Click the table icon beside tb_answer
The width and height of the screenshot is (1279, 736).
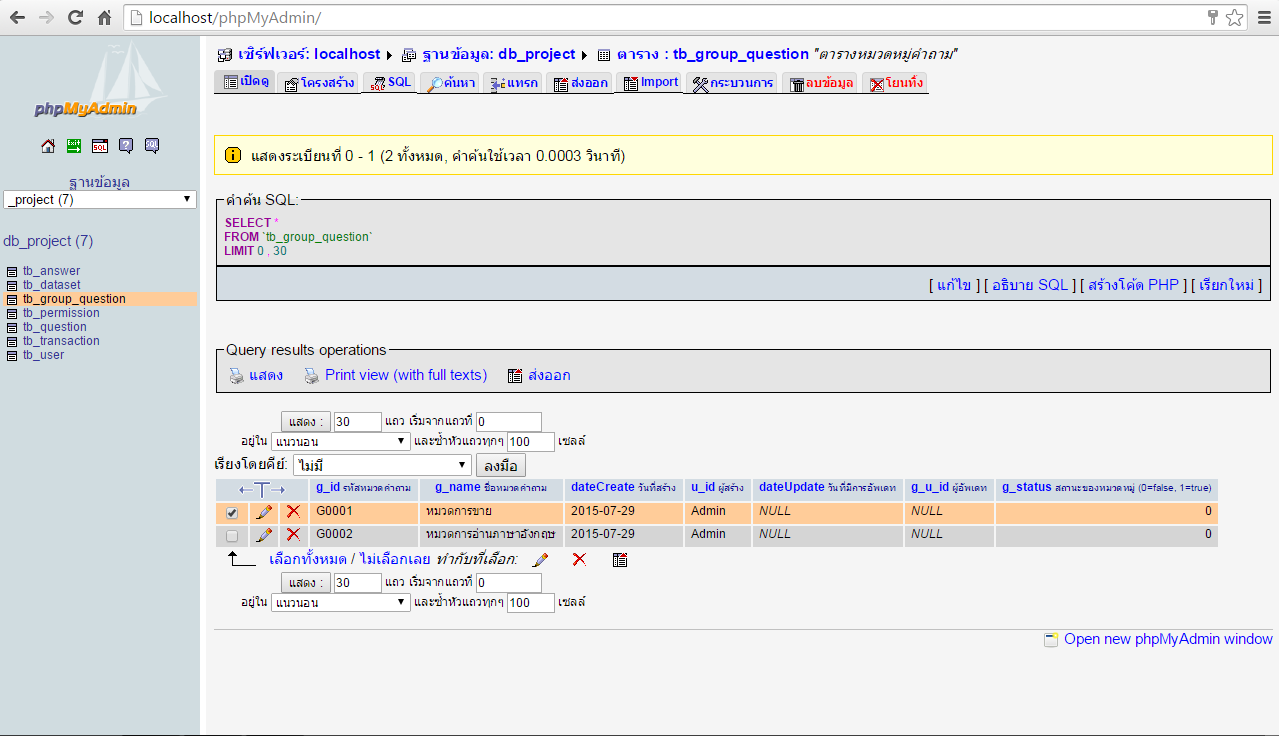point(12,271)
